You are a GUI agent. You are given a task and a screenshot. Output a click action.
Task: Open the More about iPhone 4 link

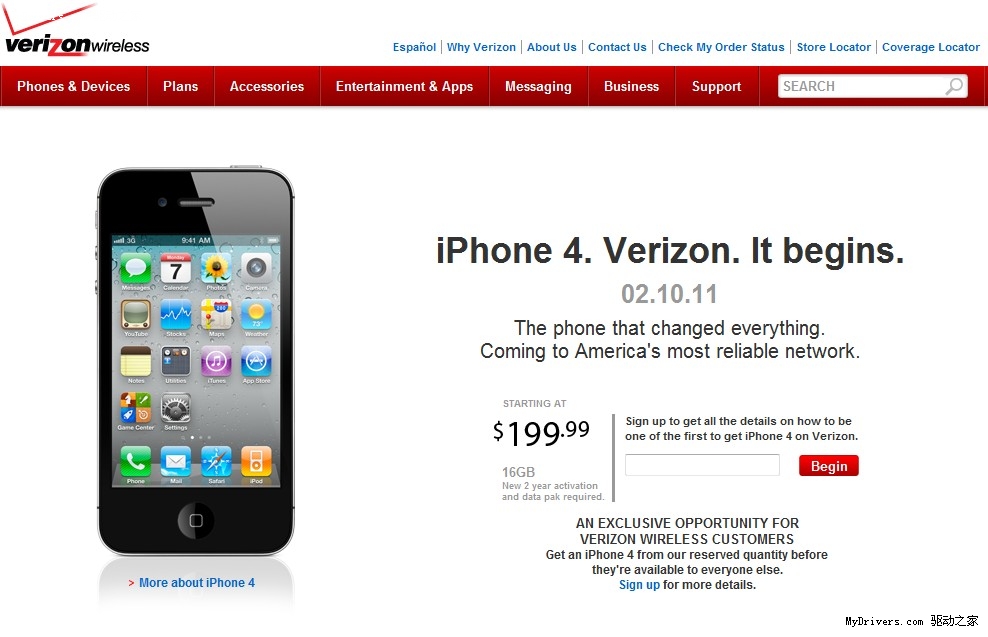(197, 583)
